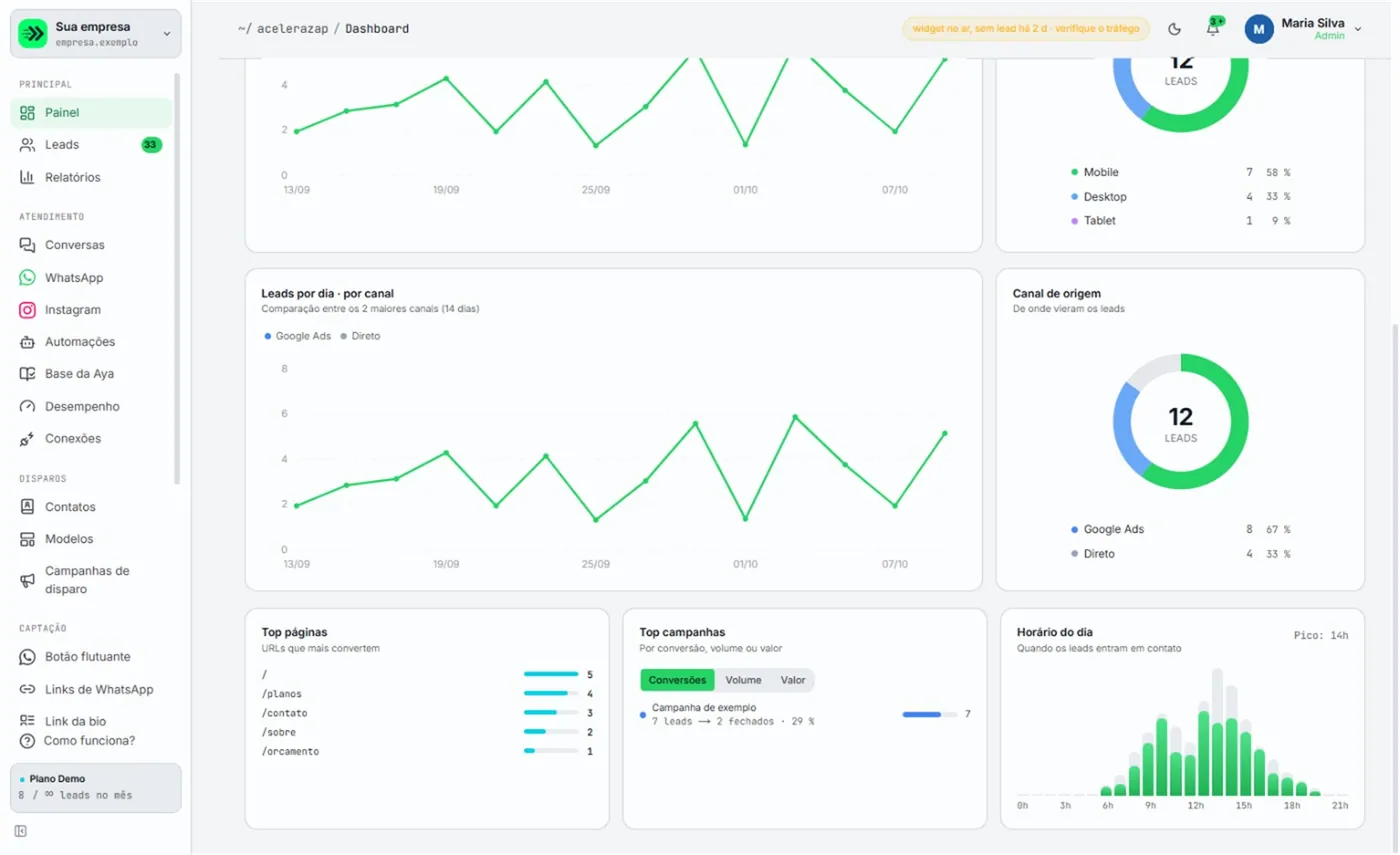
Task: Select the Conversões tab
Action: 678,680
